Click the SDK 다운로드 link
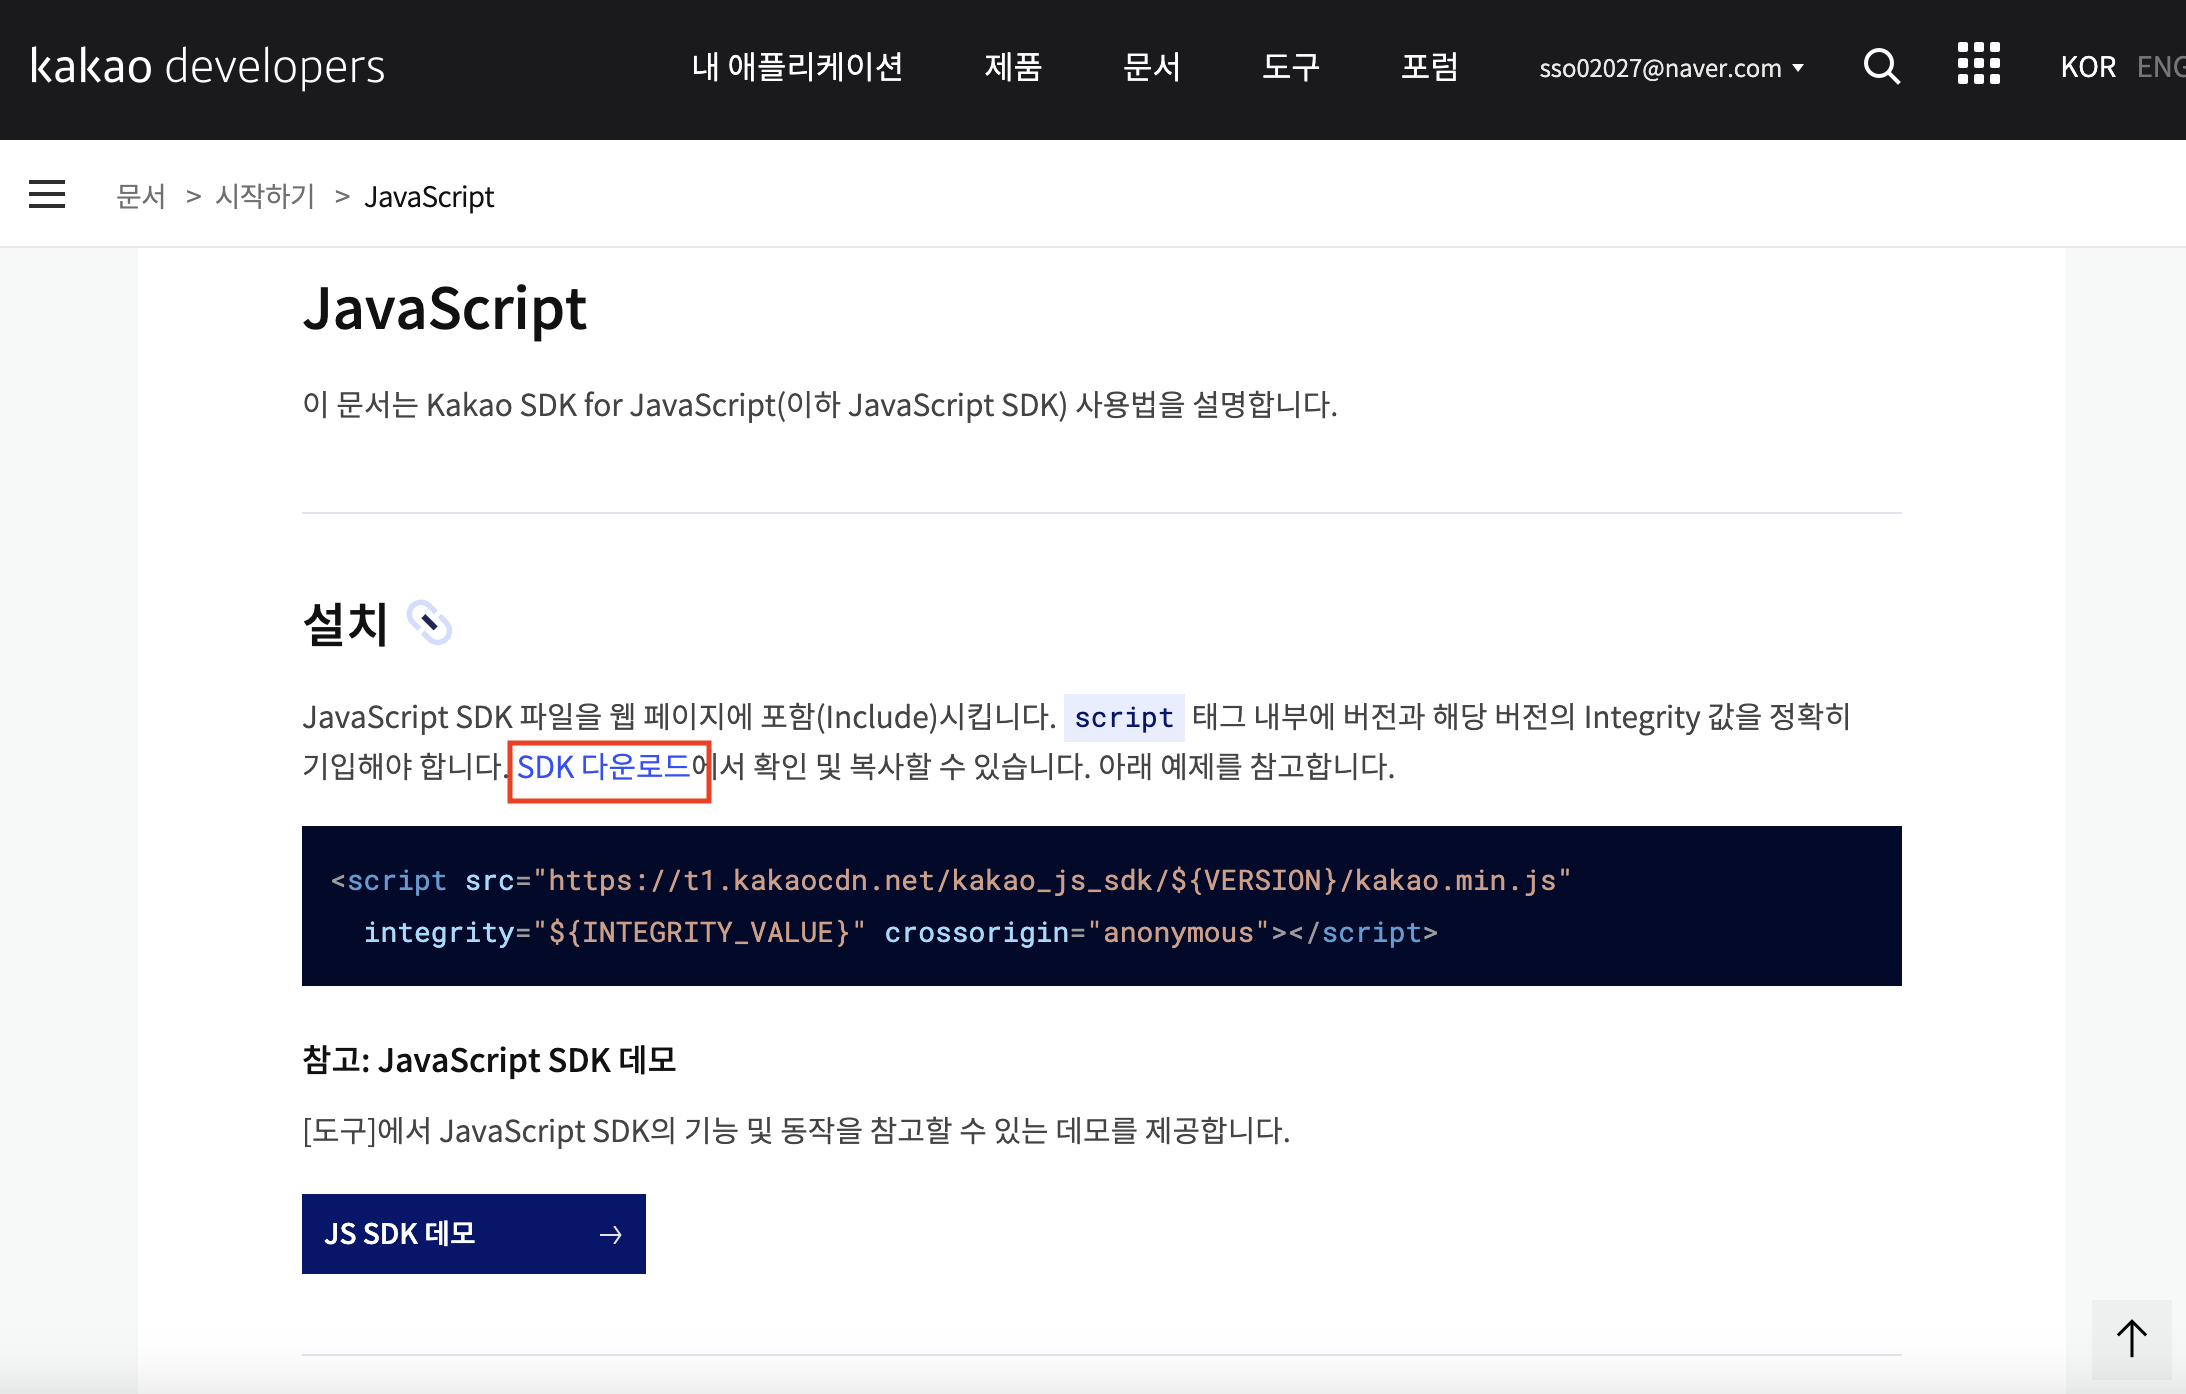The image size is (2186, 1394). 604,767
